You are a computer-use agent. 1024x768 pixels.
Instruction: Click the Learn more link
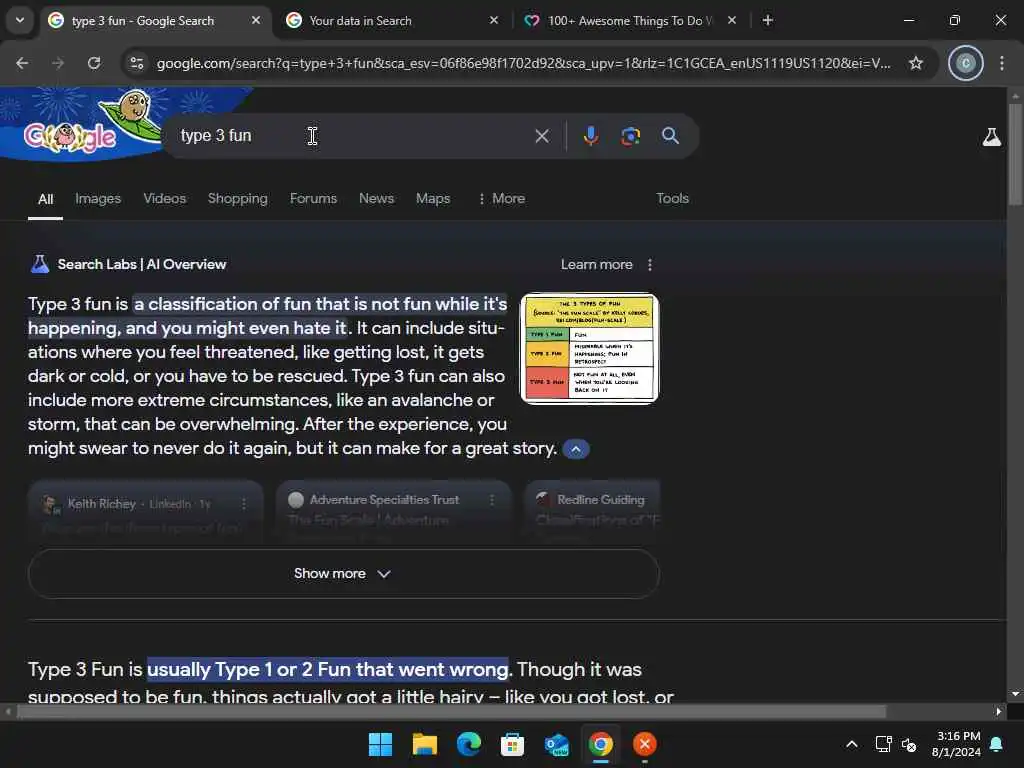(x=596, y=264)
